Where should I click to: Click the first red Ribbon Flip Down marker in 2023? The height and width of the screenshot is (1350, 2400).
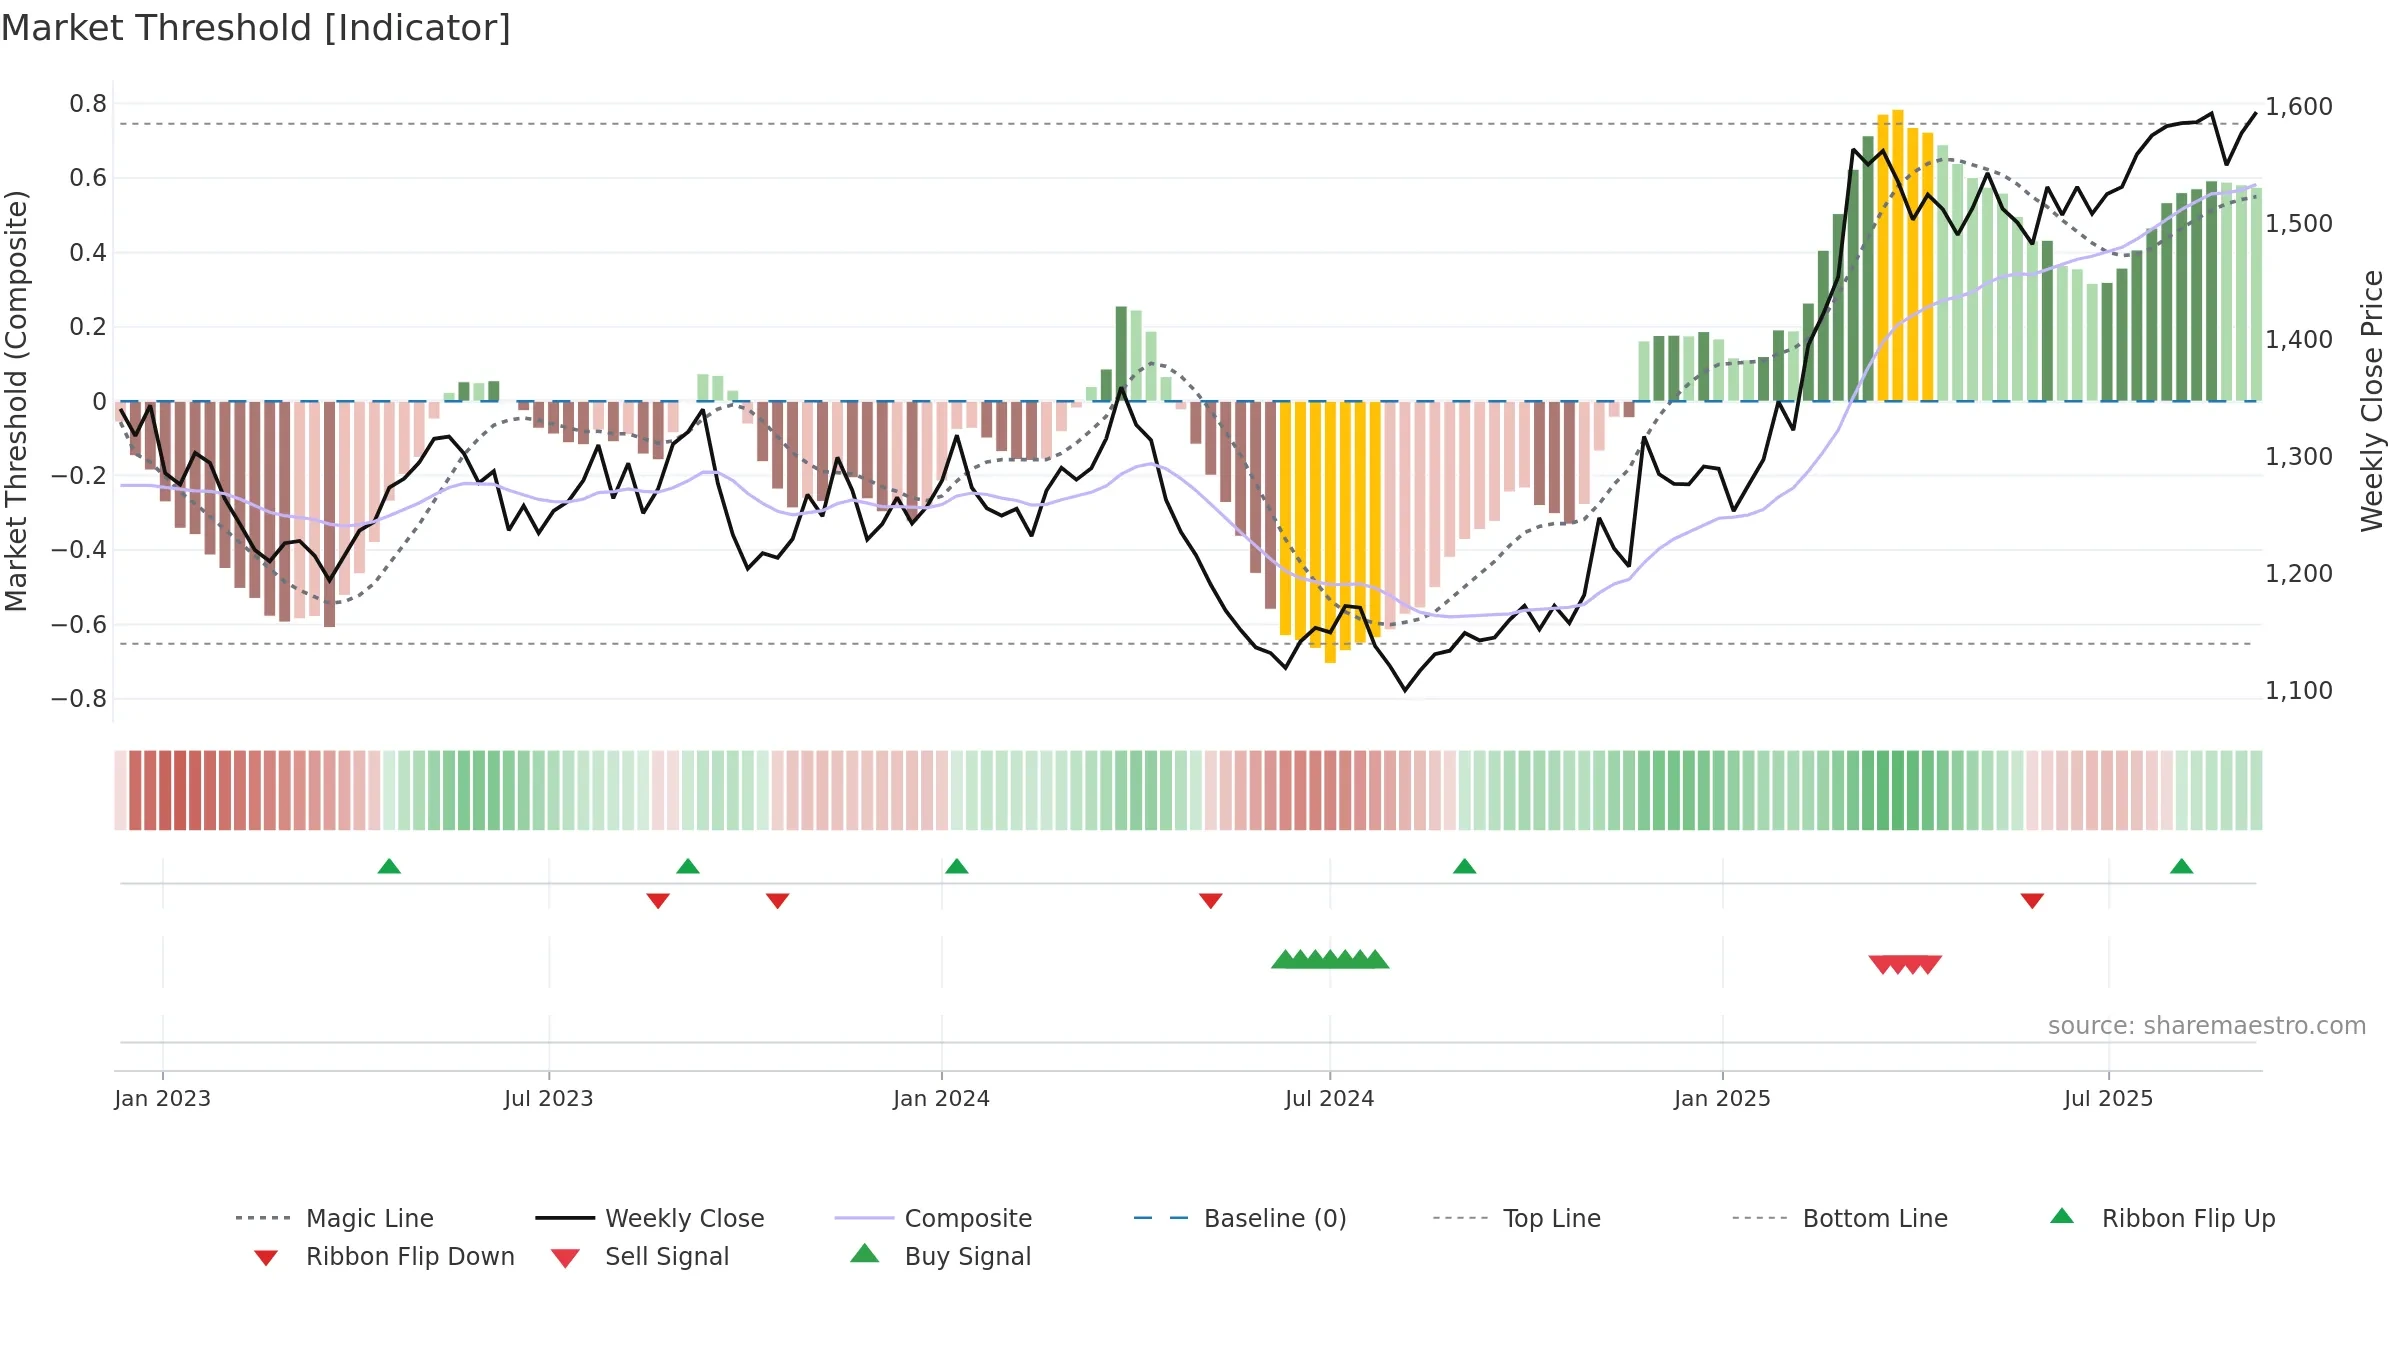pos(658,901)
